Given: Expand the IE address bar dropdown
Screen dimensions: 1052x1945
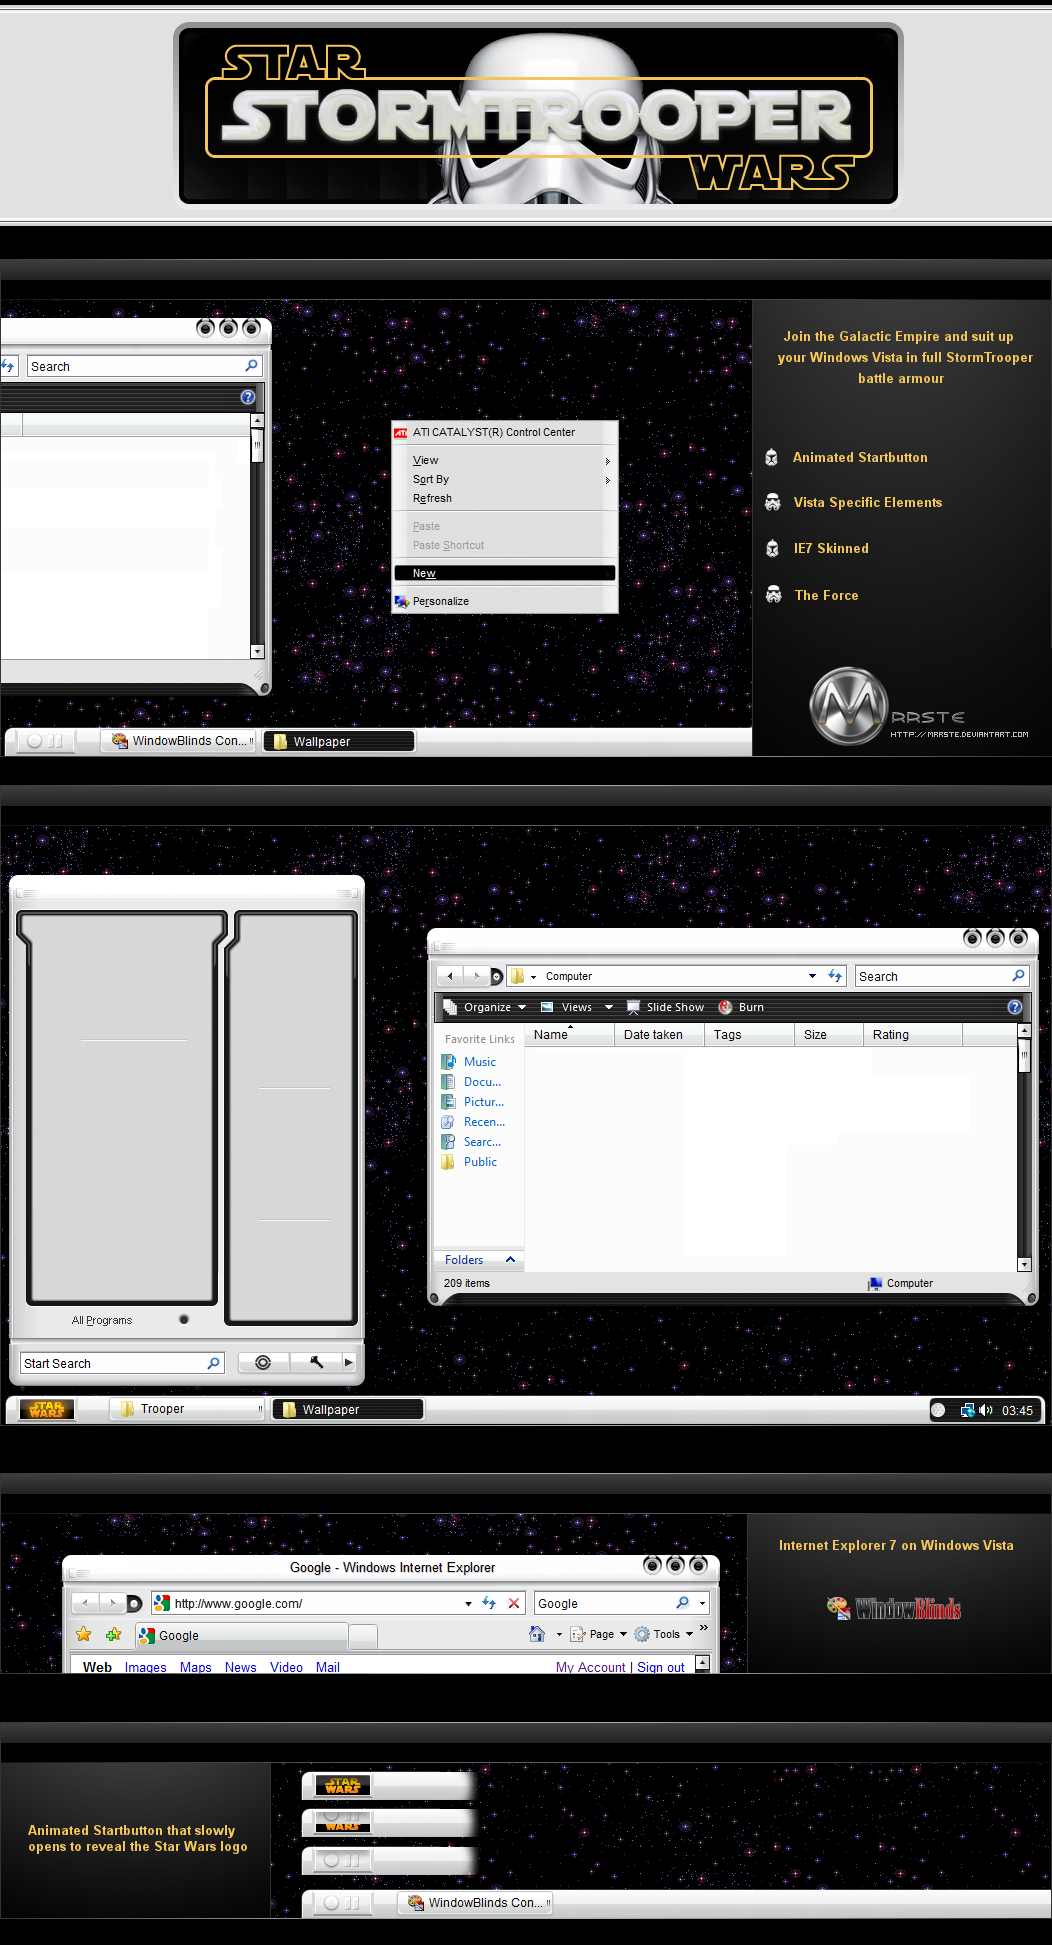Looking at the screenshot, I should click(x=468, y=1603).
